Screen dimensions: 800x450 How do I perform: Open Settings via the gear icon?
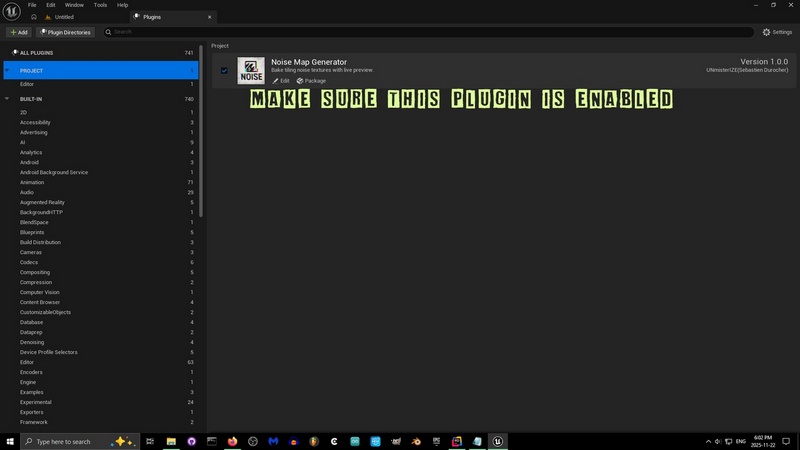click(x=766, y=32)
